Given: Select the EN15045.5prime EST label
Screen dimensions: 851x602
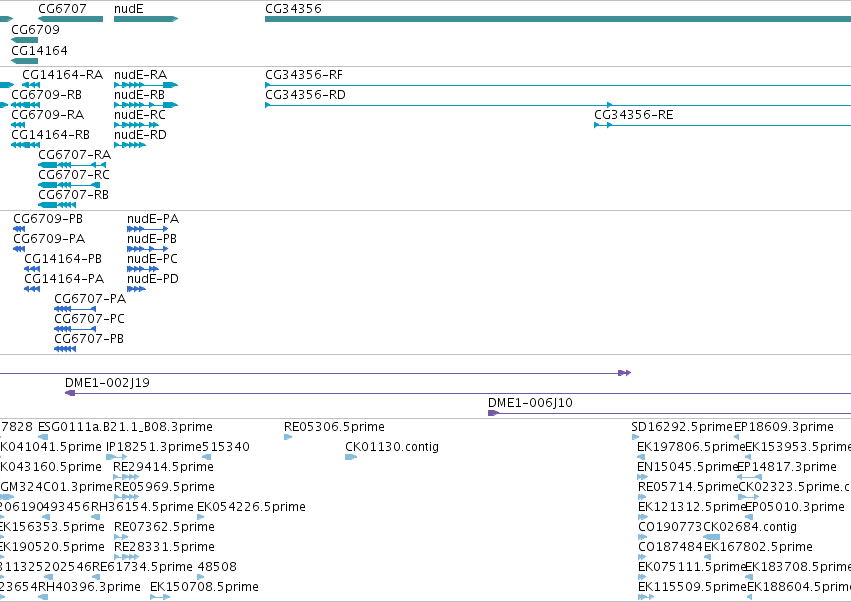Looking at the screenshot, I should [687, 467].
